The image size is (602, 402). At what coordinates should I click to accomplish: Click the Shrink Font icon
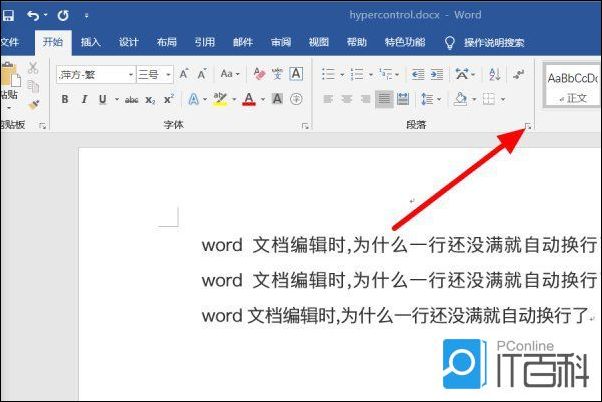click(x=202, y=73)
